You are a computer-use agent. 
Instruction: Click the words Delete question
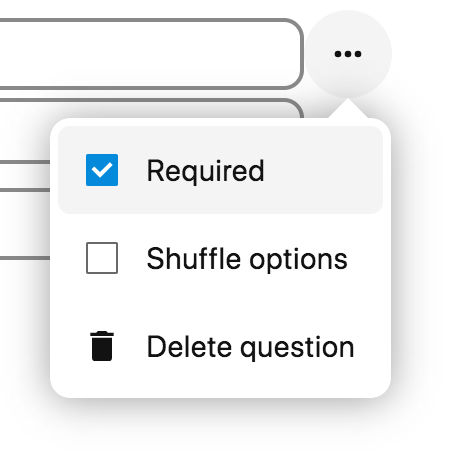point(250,347)
